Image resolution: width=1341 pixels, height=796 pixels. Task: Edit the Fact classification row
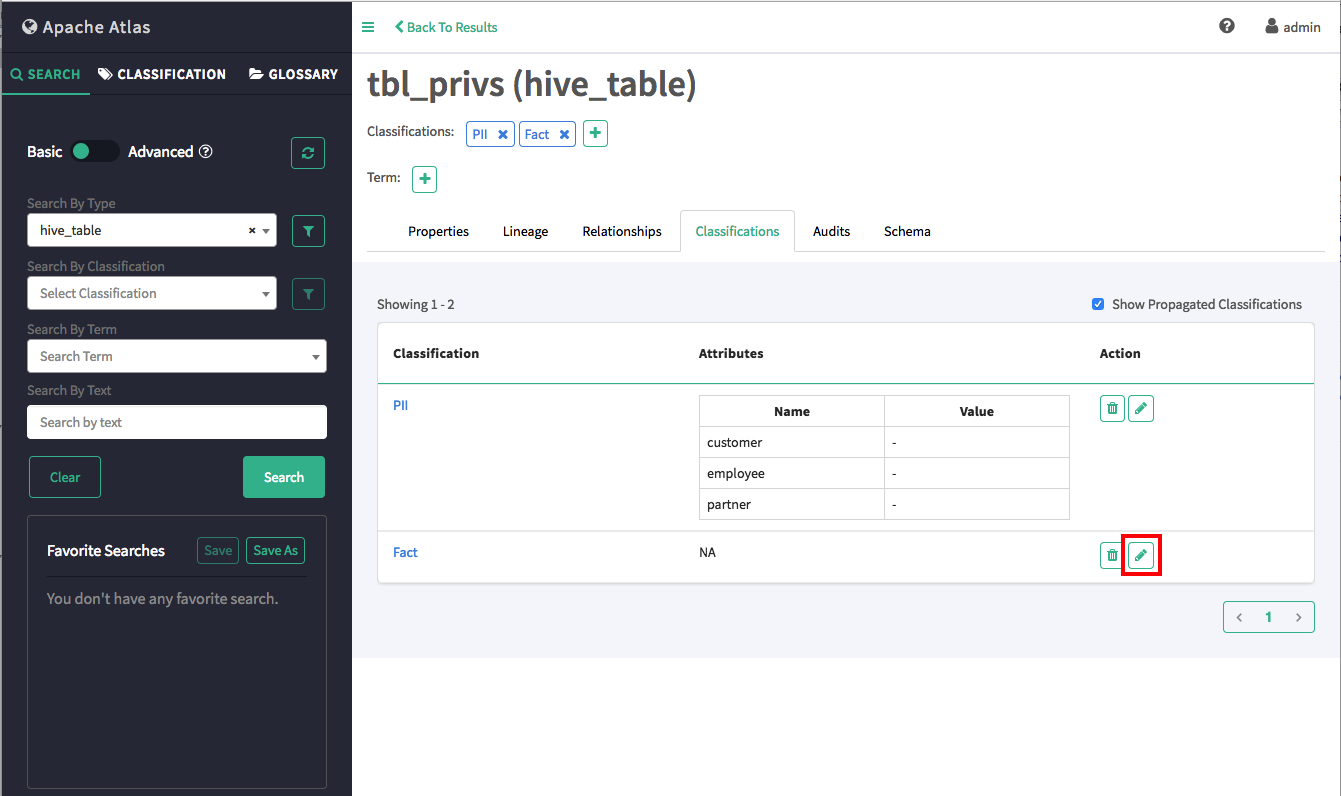1141,555
